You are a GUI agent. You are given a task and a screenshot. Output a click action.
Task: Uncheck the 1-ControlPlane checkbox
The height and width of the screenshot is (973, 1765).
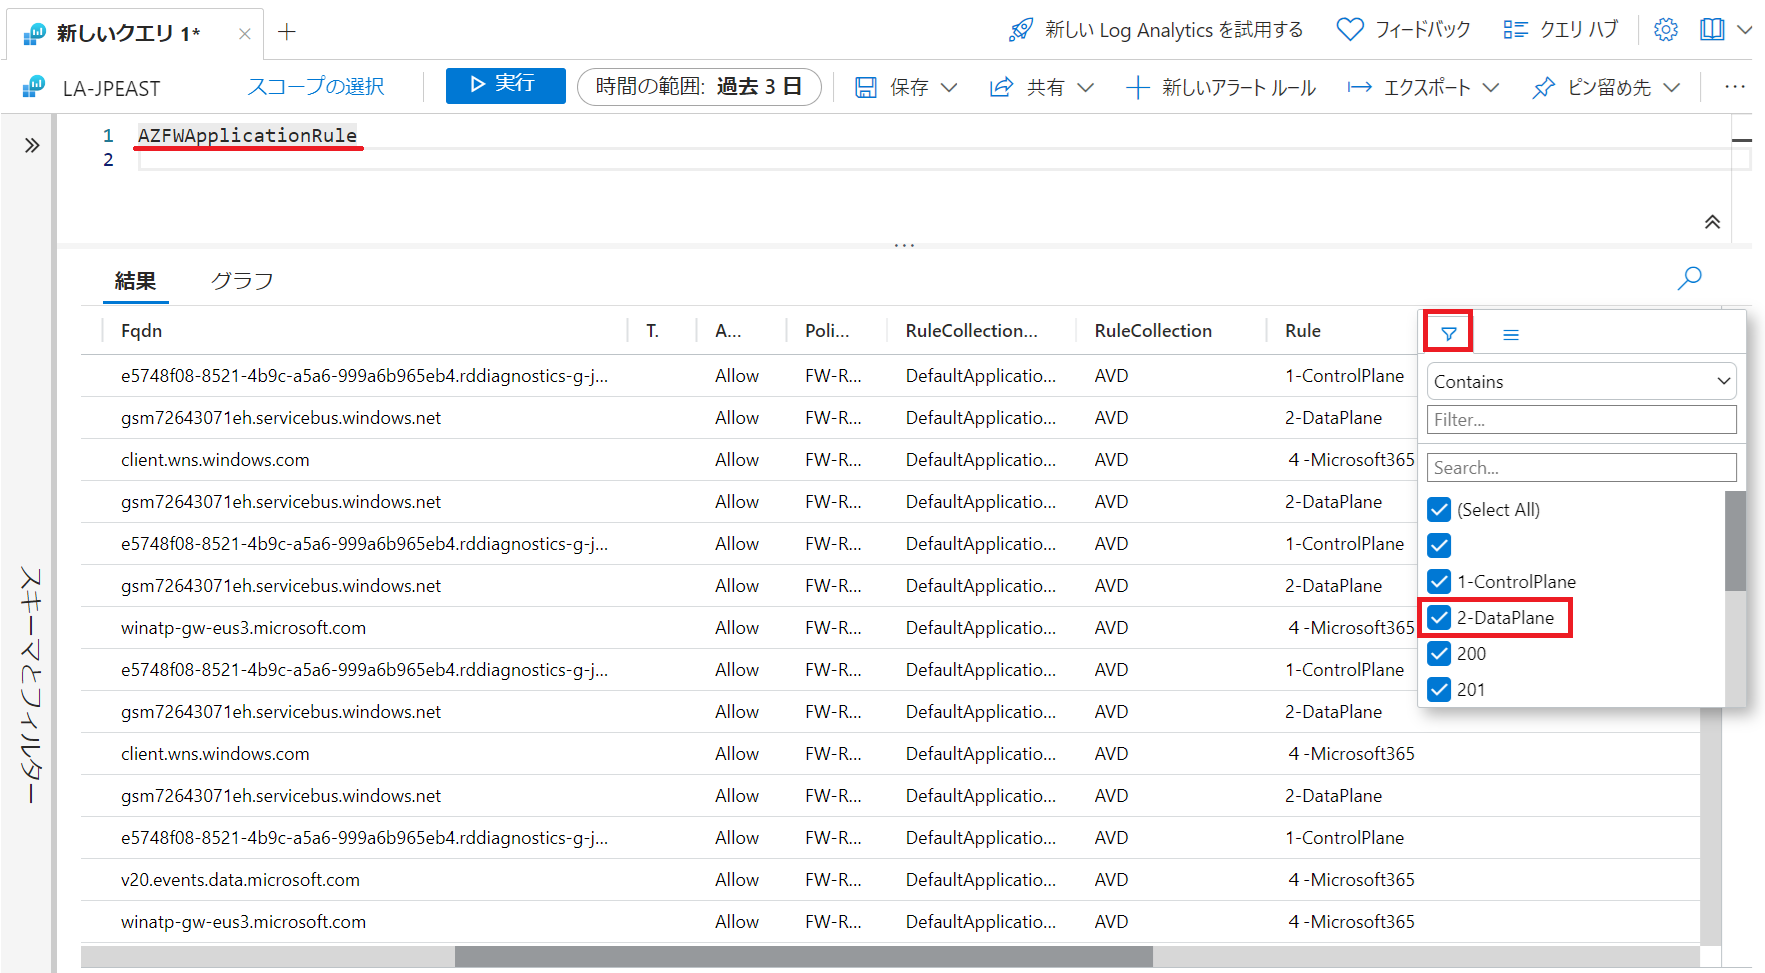tap(1439, 582)
